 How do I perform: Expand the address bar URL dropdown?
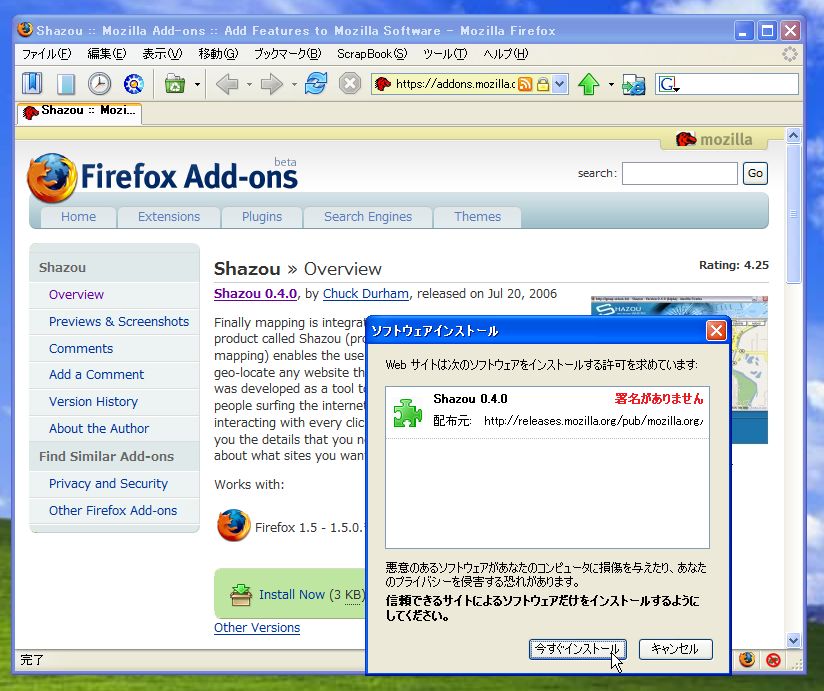click(560, 84)
